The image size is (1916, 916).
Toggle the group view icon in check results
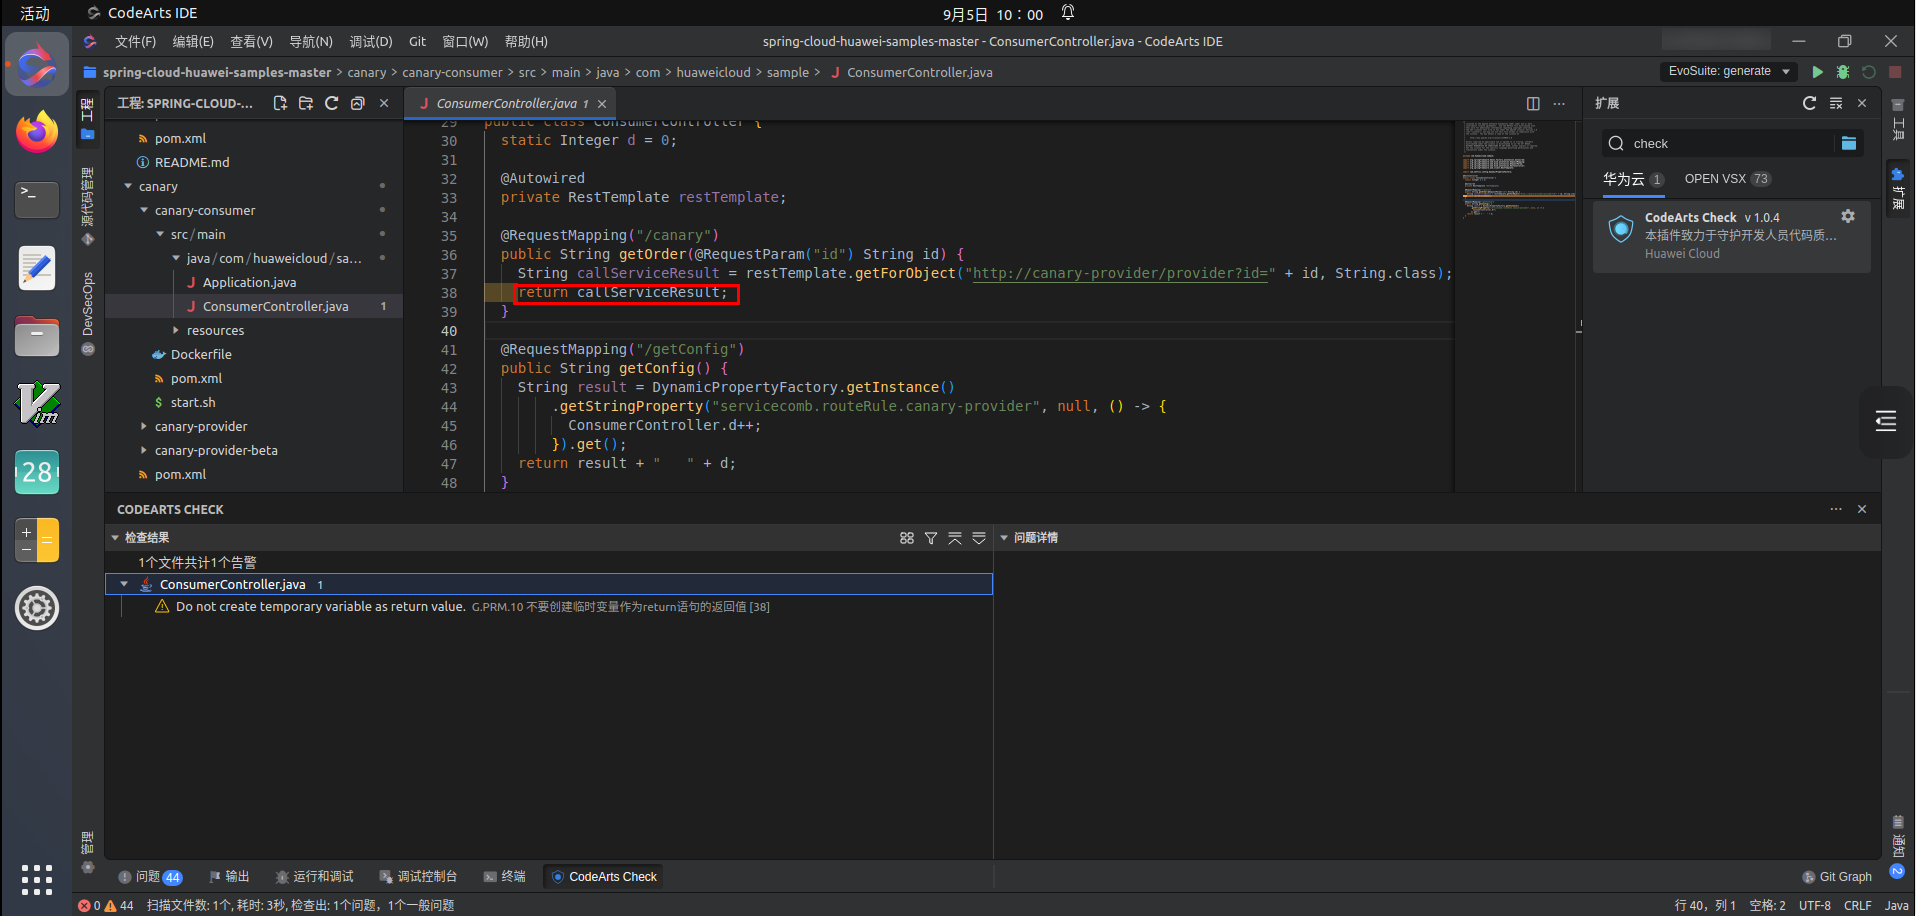(x=907, y=538)
